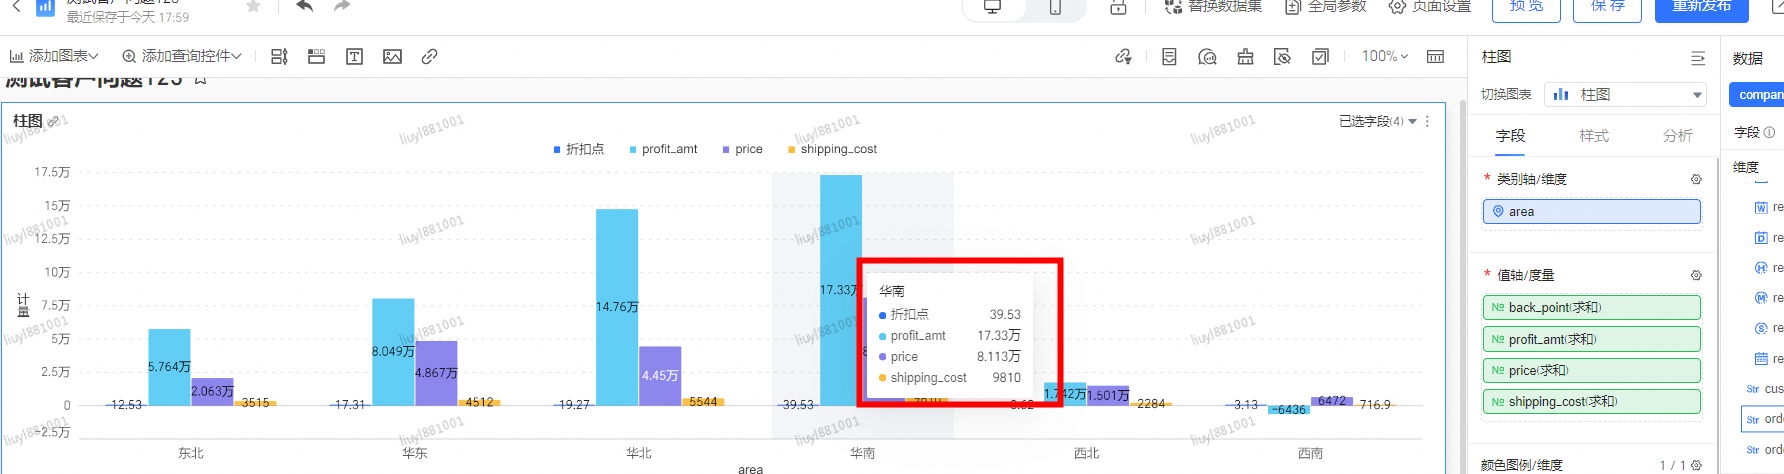Click the text box insert icon

click(354, 57)
